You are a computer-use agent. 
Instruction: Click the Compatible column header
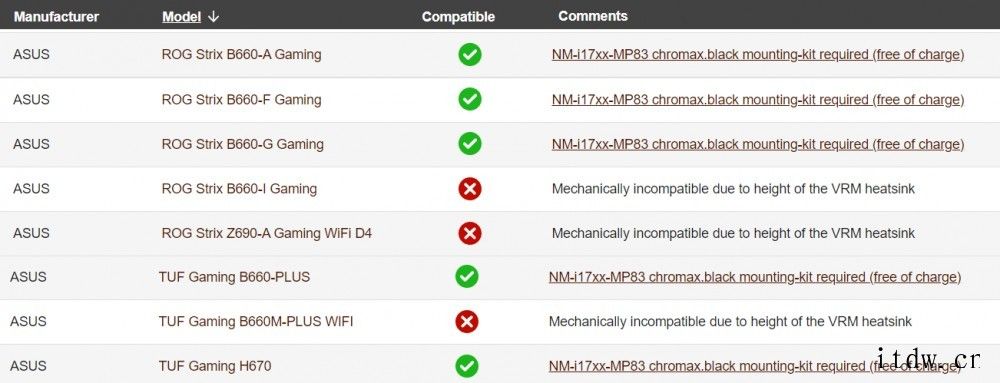(x=458, y=17)
